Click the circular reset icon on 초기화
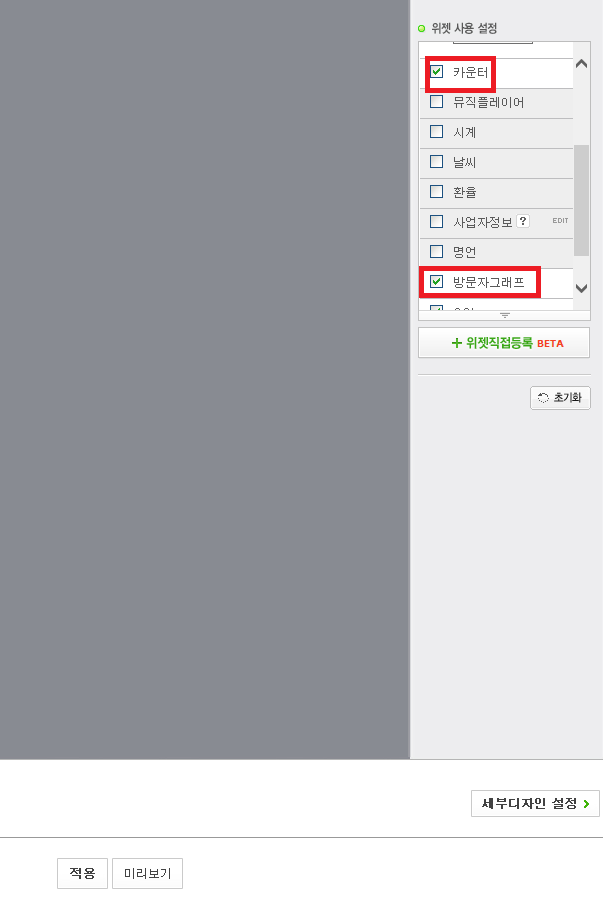The height and width of the screenshot is (917, 603). coord(543,398)
